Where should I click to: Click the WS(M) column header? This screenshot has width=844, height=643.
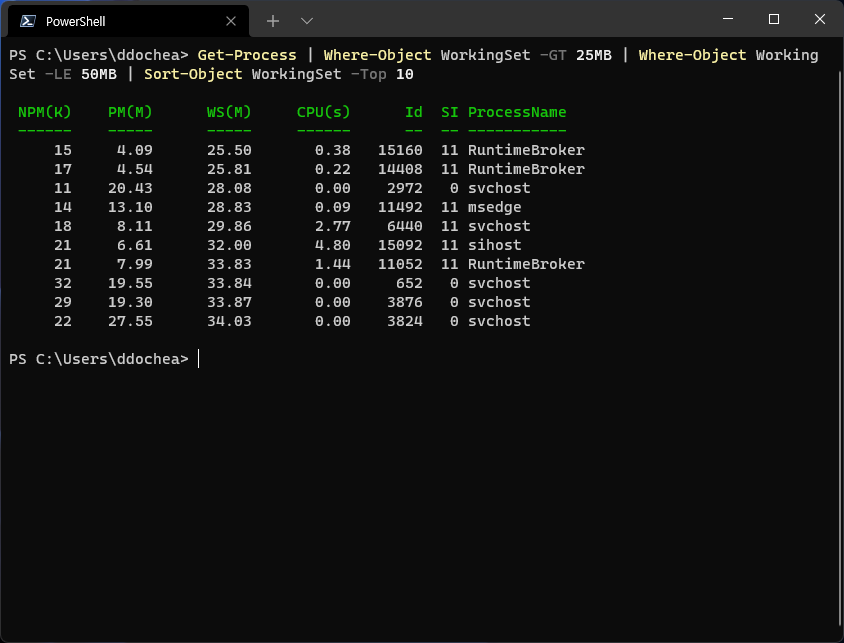tap(229, 112)
